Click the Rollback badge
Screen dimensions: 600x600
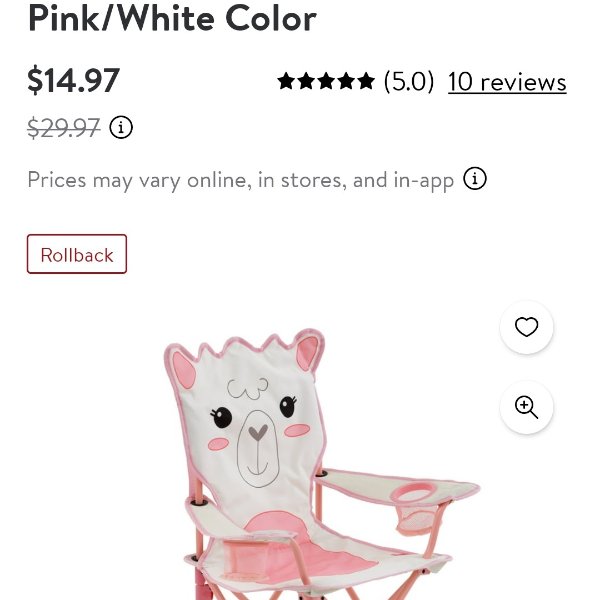77,254
